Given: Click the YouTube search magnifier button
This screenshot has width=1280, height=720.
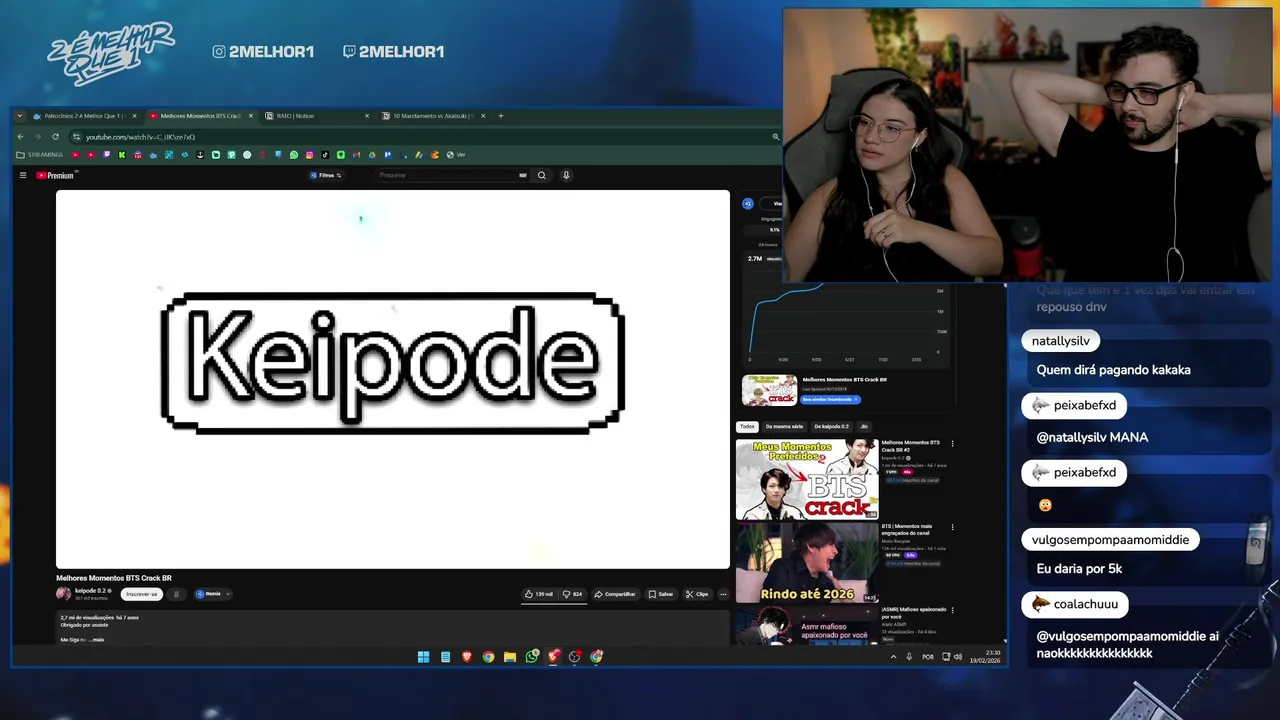Looking at the screenshot, I should (542, 175).
